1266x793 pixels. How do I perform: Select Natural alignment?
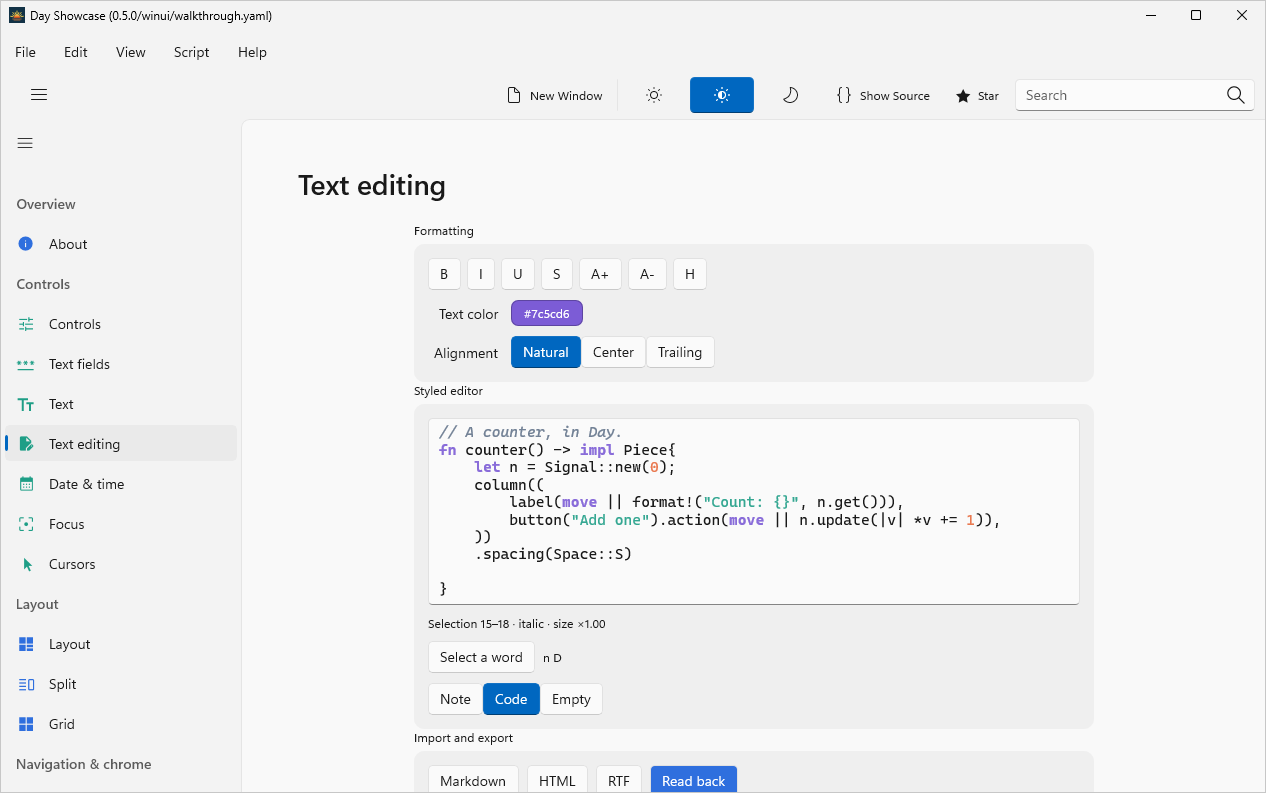546,352
